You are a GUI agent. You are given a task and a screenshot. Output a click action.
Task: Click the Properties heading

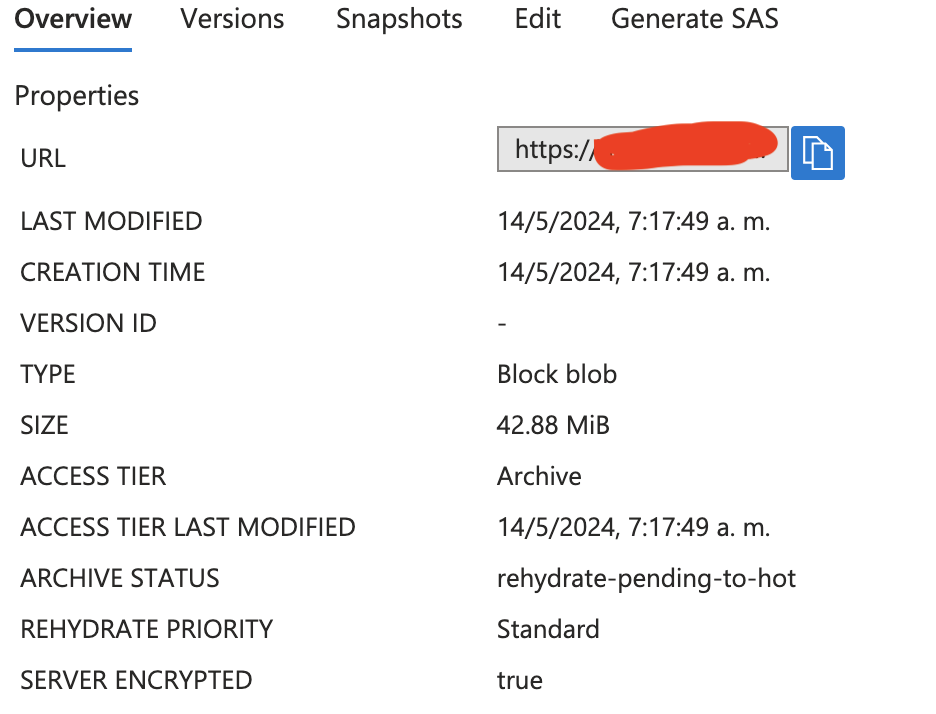pos(76,95)
